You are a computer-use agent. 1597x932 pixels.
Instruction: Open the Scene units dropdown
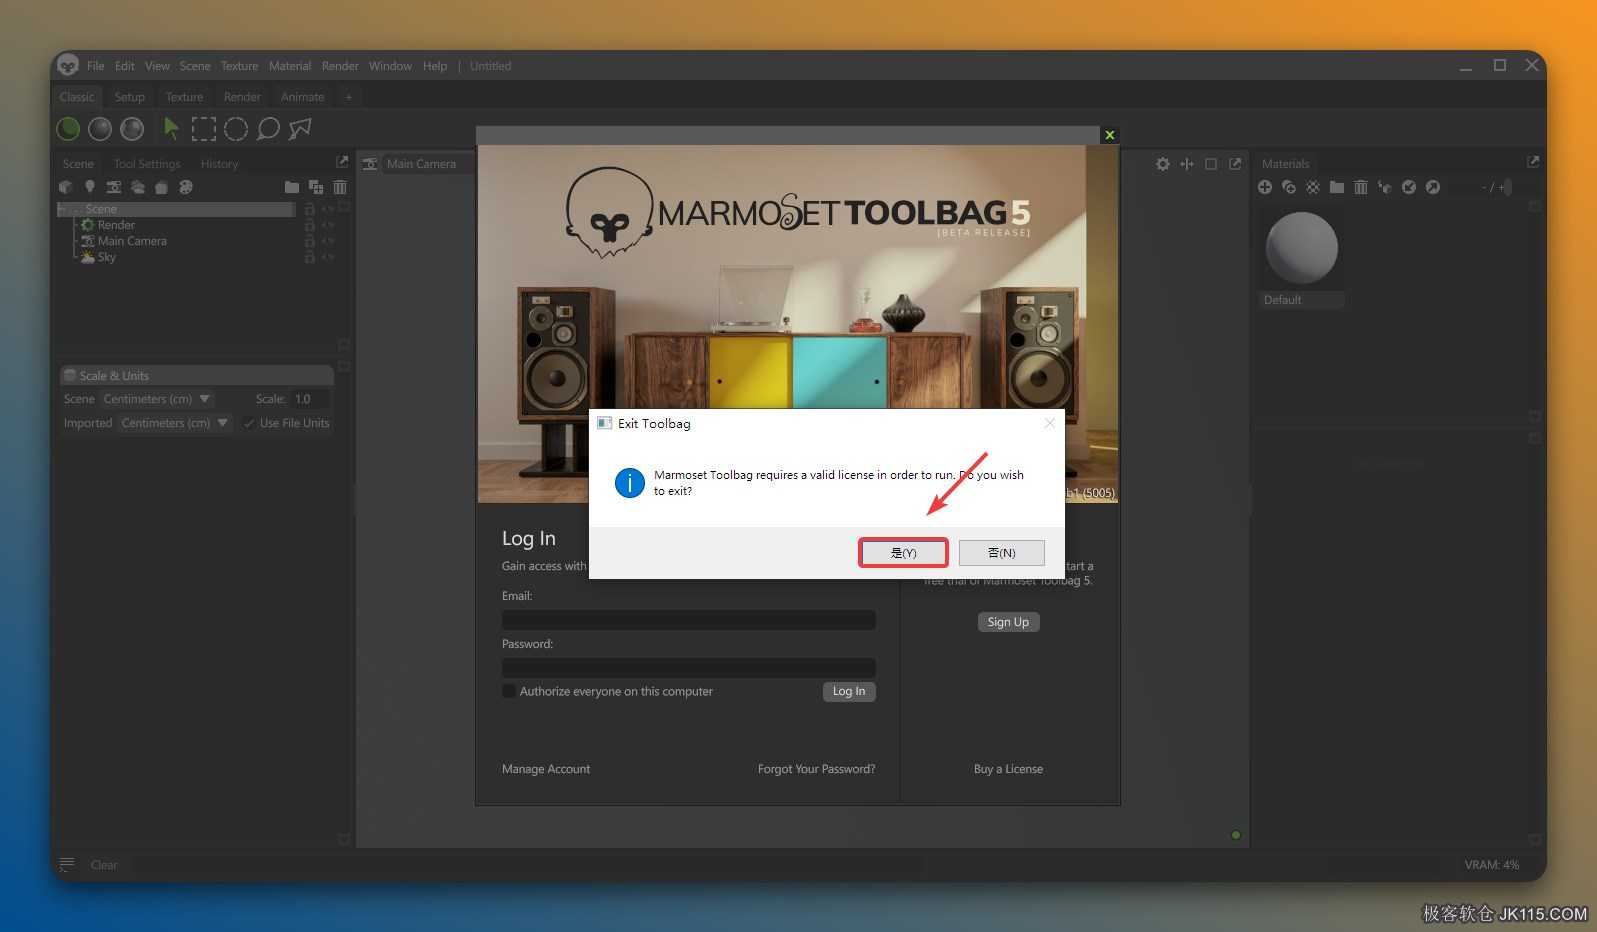[x=157, y=399]
